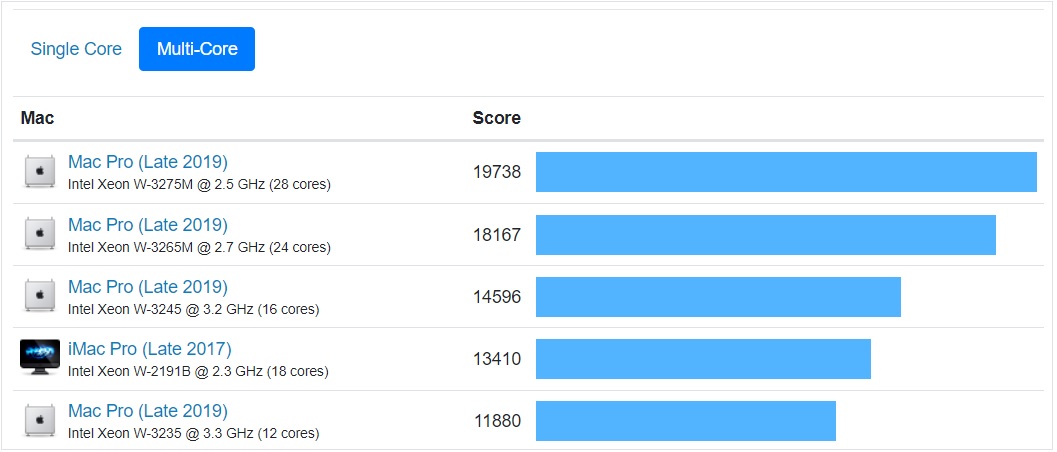Viewport: 1057px width, 452px height.
Task: Select the Multi-Core tab
Action: [197, 49]
